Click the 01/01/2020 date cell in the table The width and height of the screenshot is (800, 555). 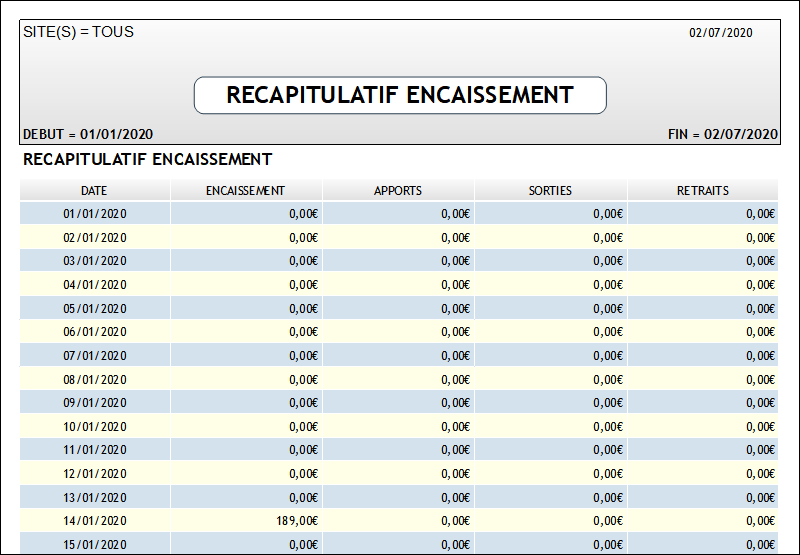point(95,213)
